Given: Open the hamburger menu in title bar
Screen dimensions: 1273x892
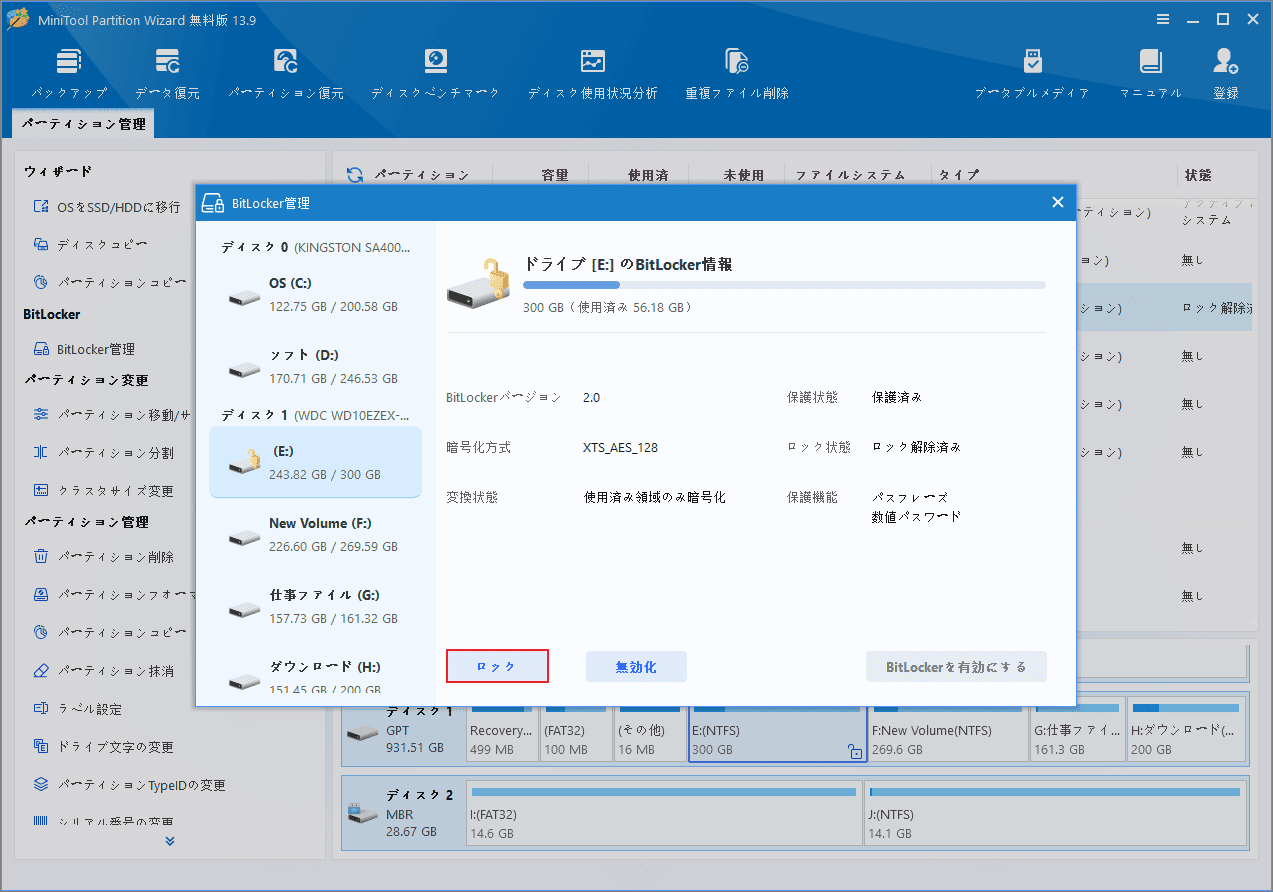Looking at the screenshot, I should click(1163, 19).
